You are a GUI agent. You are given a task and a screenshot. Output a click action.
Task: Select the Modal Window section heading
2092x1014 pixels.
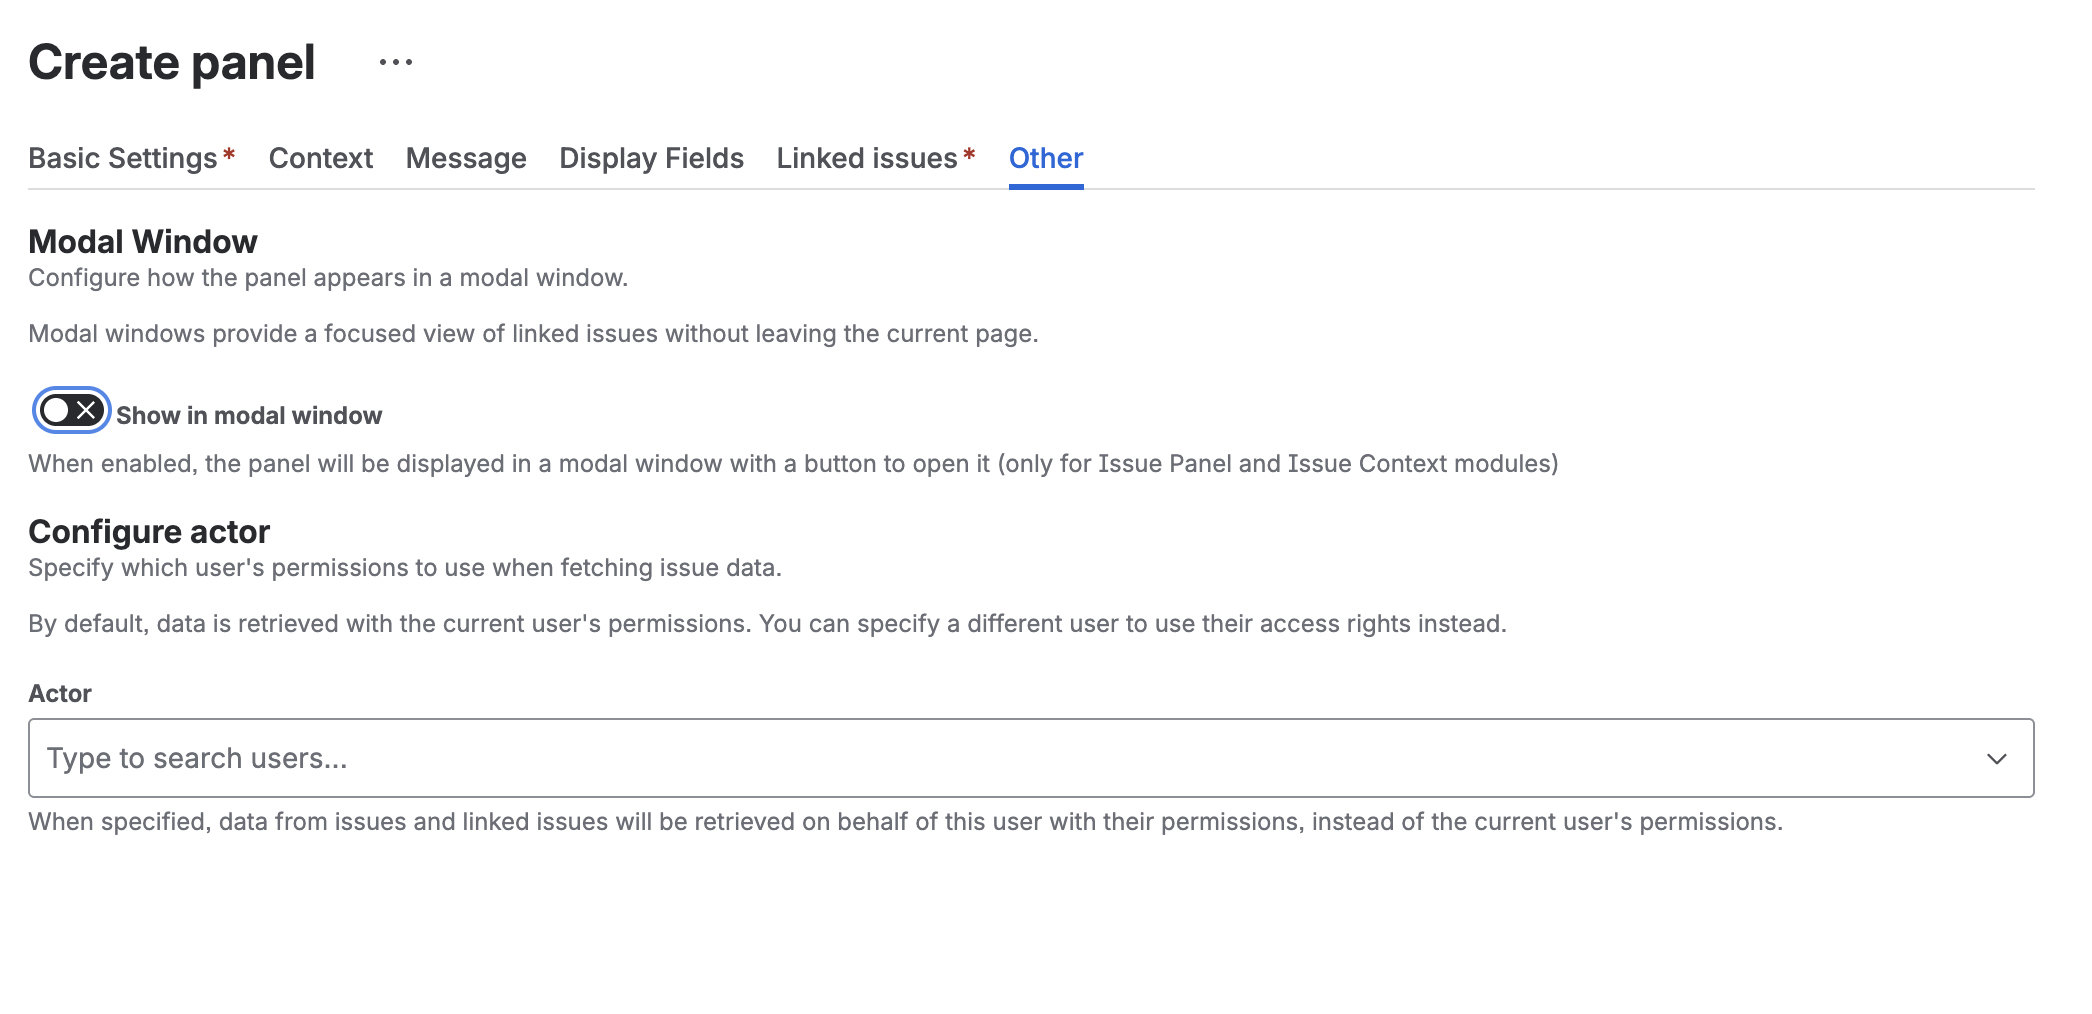142,241
